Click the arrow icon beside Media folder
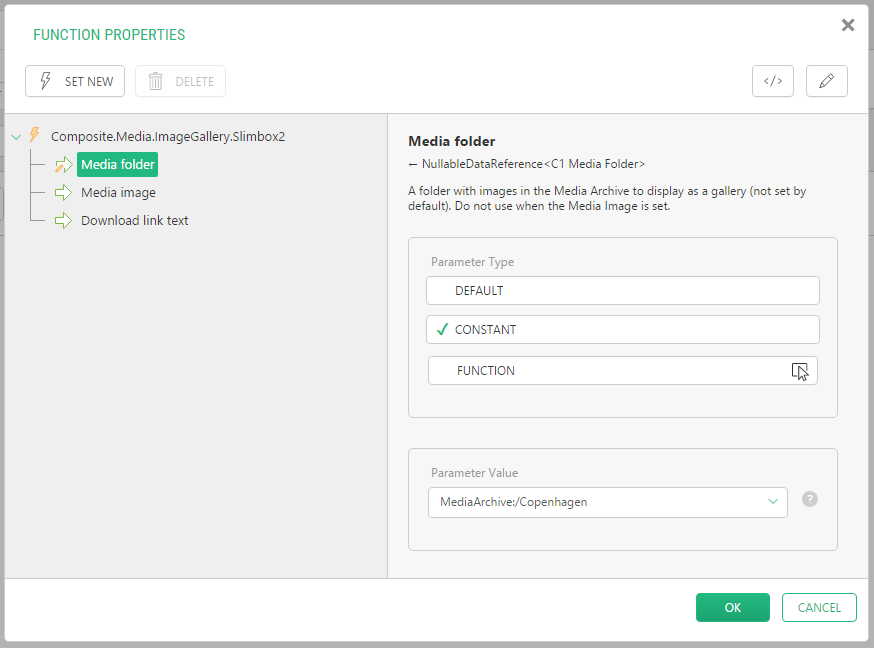The width and height of the screenshot is (874, 648). pos(64,165)
